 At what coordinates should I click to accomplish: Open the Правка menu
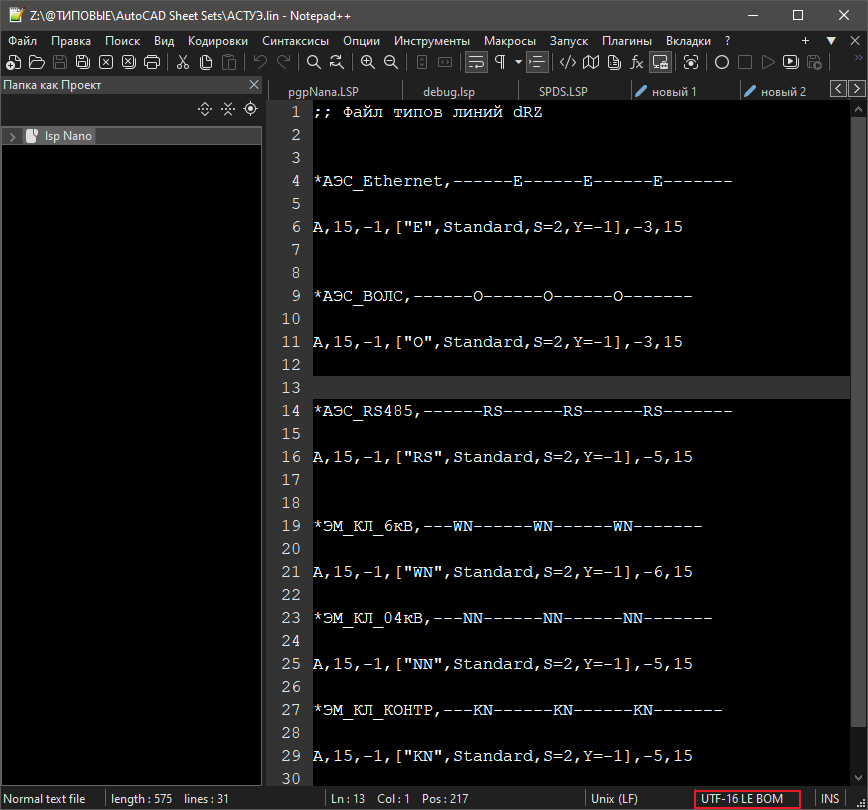[71, 41]
